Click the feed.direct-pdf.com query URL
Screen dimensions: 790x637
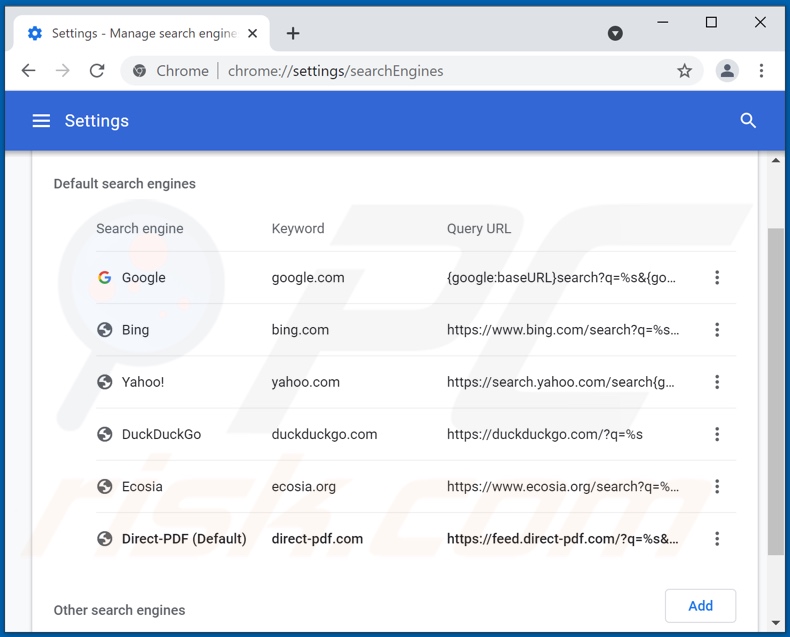[563, 539]
